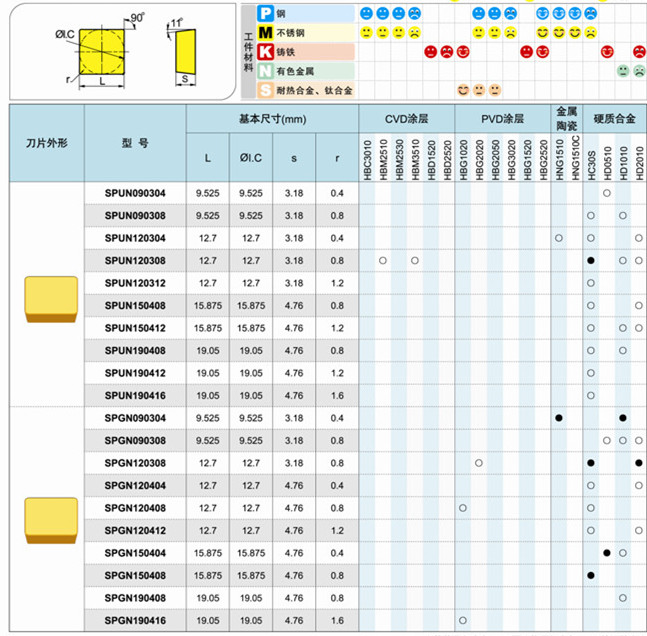
Task: Open model number SPUN090304
Action: (x=135, y=192)
